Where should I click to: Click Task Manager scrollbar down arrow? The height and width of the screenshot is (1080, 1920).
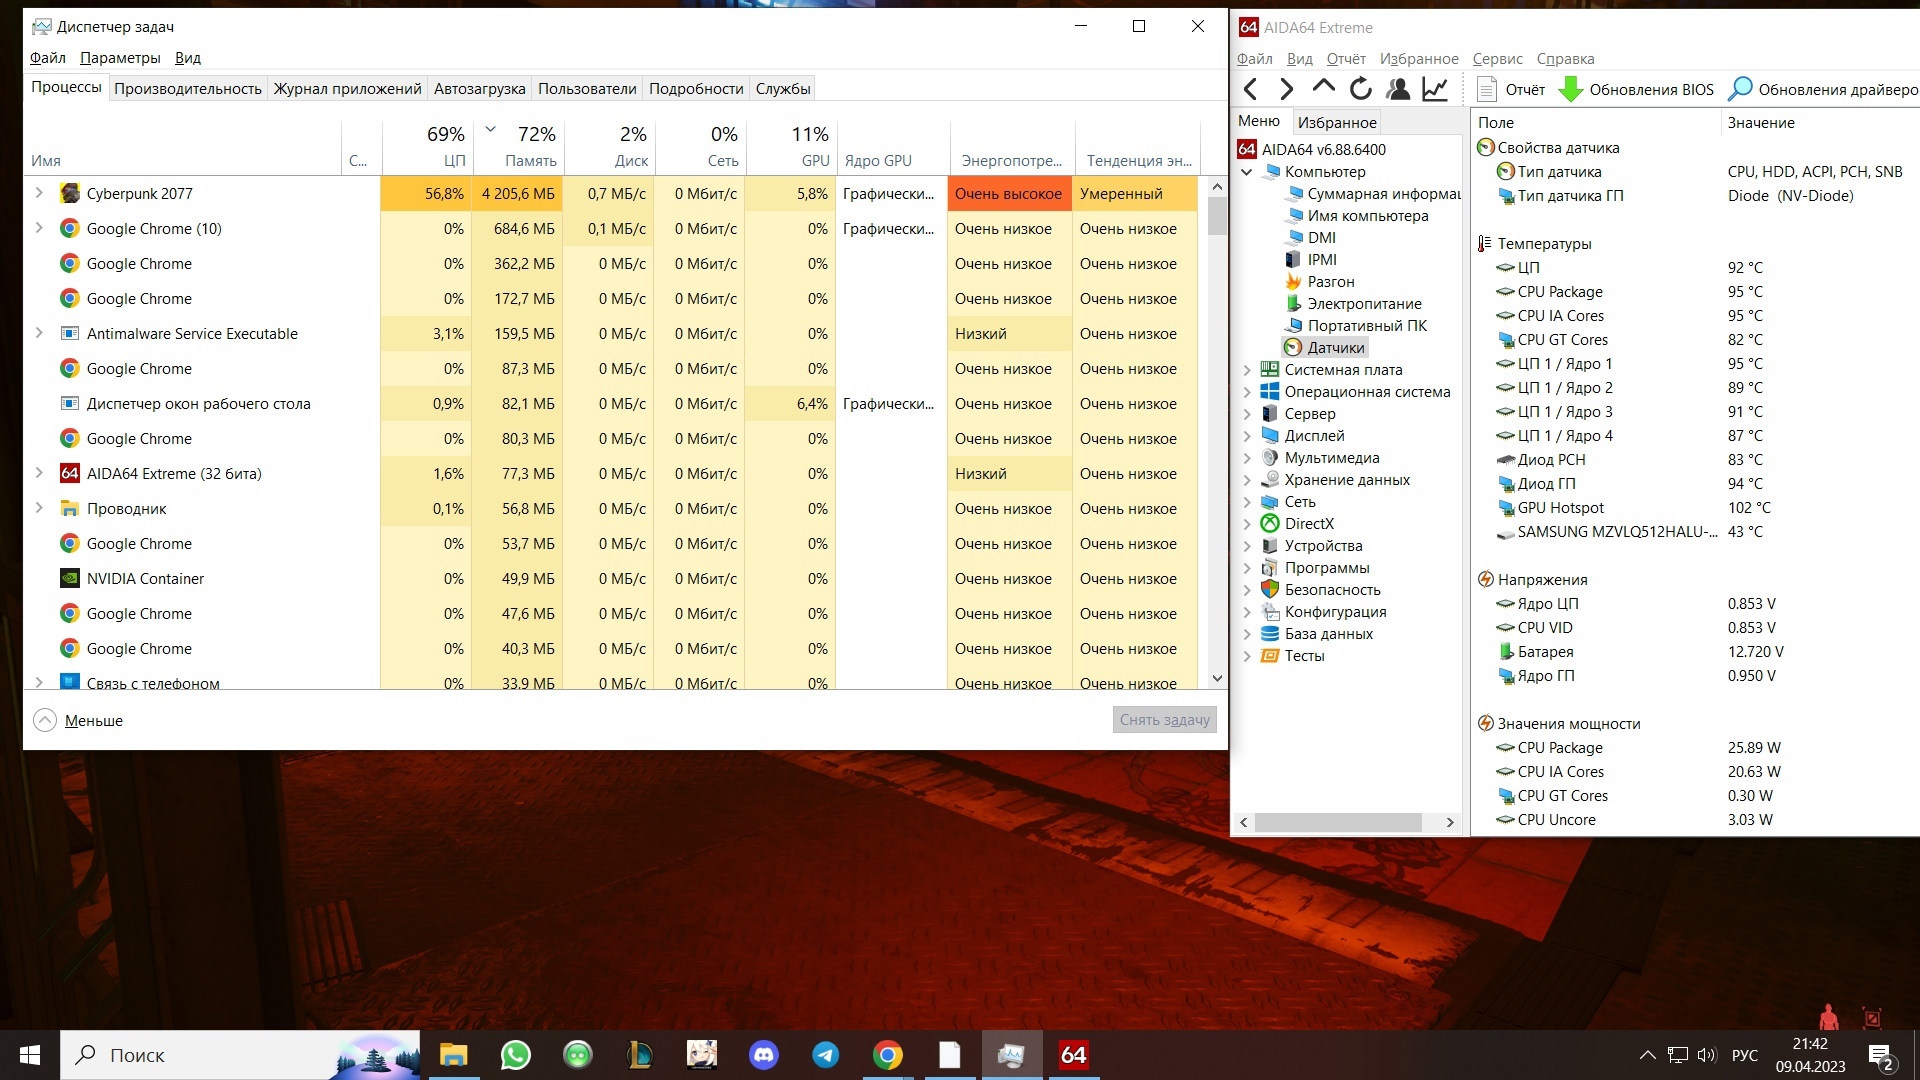pyautogui.click(x=1217, y=678)
